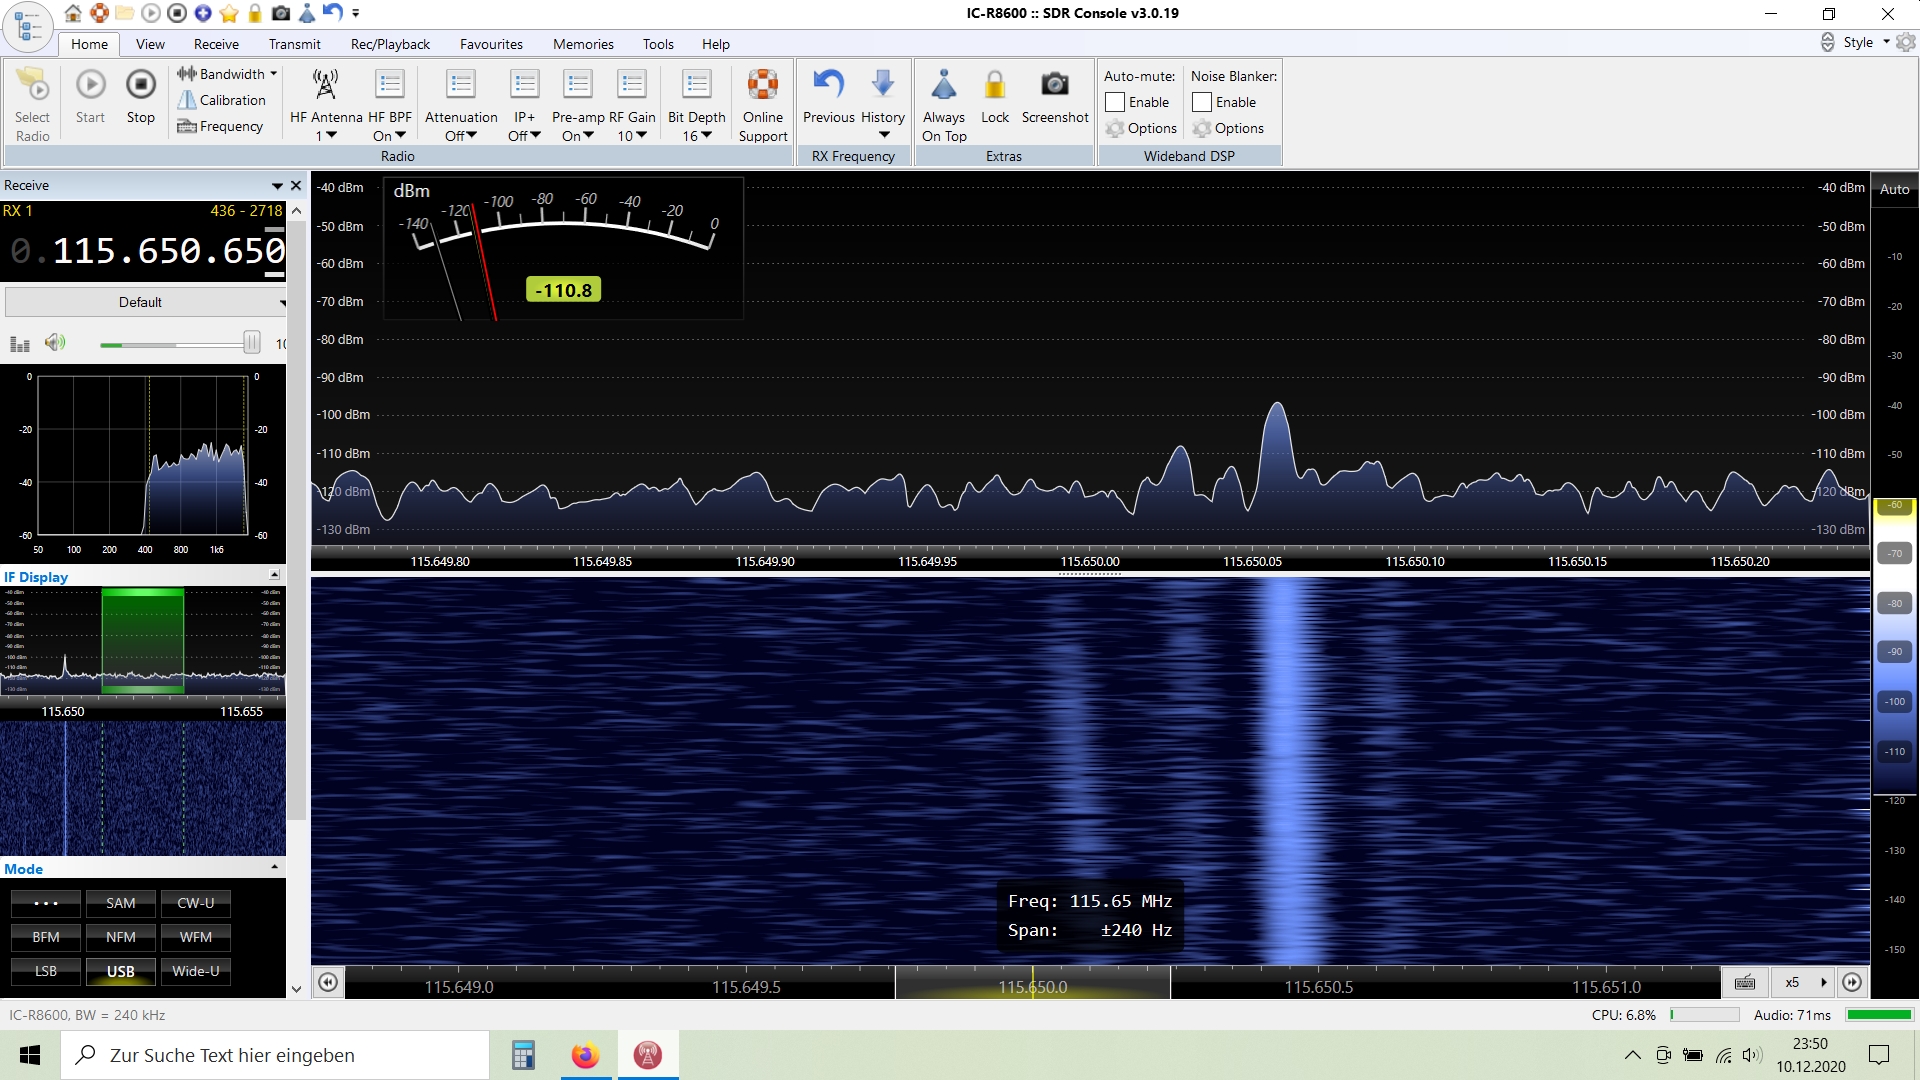Select BFM demodulation mode
Viewport: 1920px width, 1080px height.
[x=46, y=937]
